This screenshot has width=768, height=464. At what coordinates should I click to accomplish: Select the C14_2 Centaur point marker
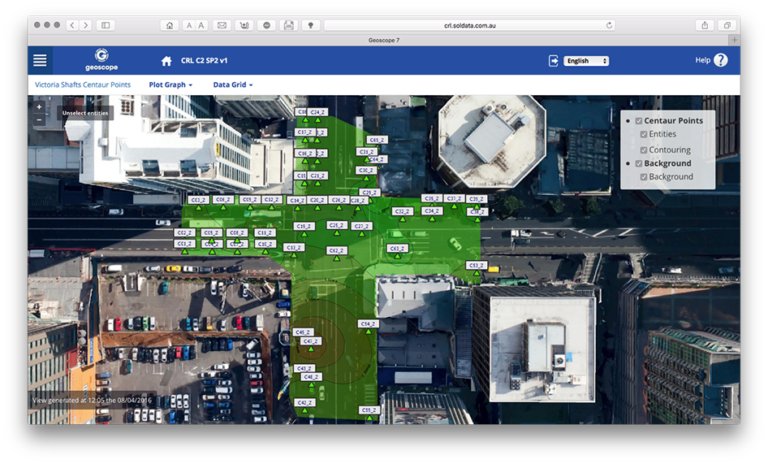pos(368,324)
